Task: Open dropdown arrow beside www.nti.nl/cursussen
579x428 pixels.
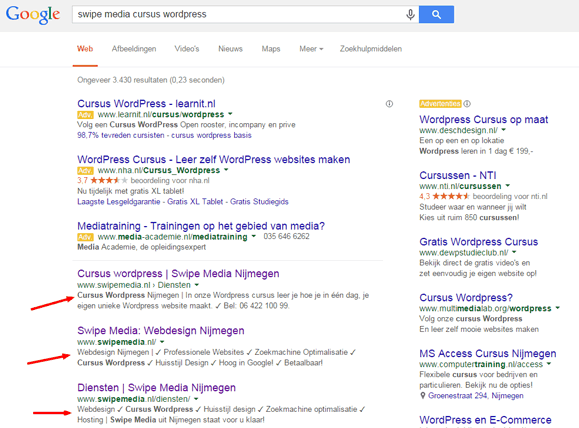Action: click(x=508, y=185)
